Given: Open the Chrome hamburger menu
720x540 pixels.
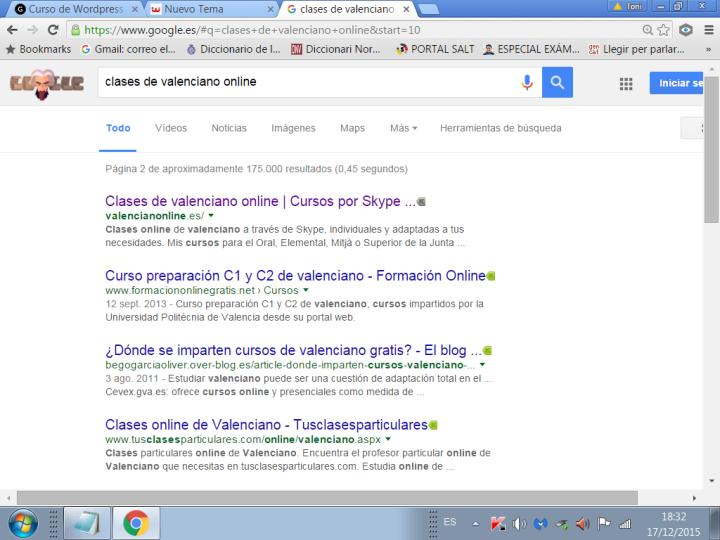Looking at the screenshot, I should (x=709, y=30).
